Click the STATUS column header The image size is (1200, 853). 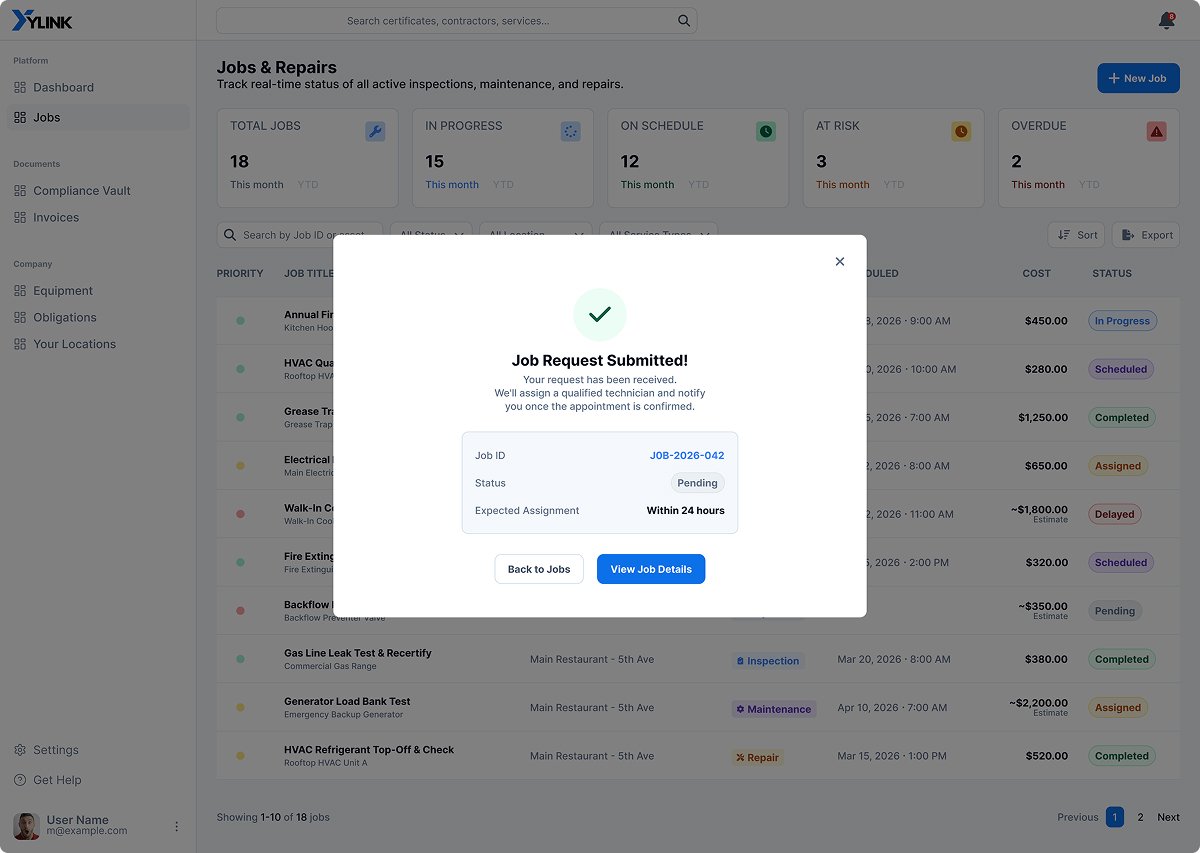click(1112, 273)
